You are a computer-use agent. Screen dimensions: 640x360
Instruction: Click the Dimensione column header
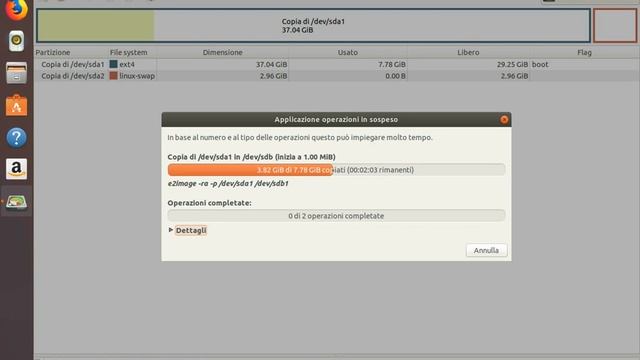point(223,52)
